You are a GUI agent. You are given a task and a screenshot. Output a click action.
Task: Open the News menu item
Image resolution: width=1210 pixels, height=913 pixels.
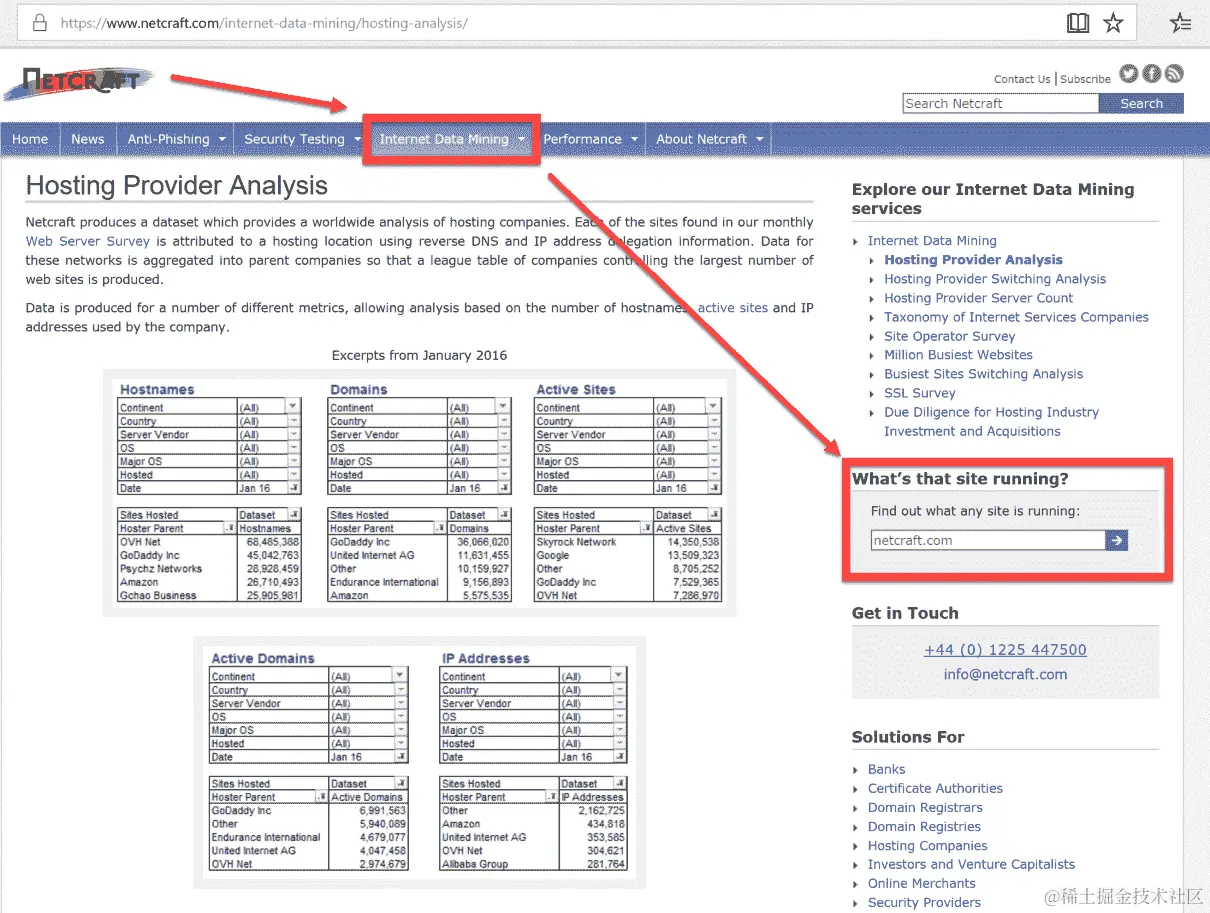click(88, 139)
